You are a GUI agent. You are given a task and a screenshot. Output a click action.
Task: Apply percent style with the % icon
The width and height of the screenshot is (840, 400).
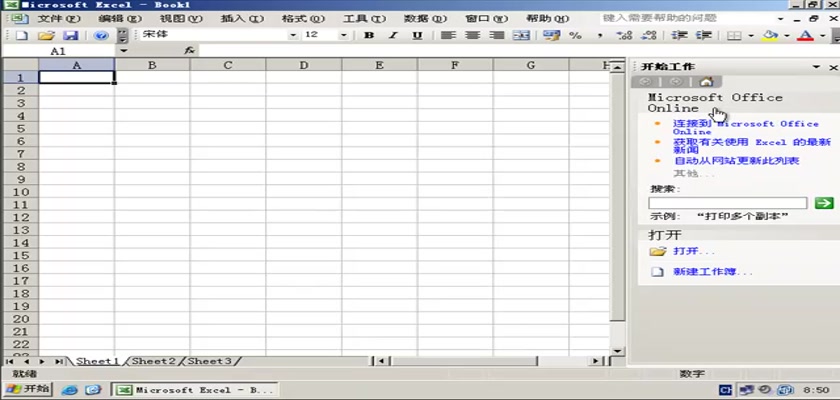pos(575,35)
